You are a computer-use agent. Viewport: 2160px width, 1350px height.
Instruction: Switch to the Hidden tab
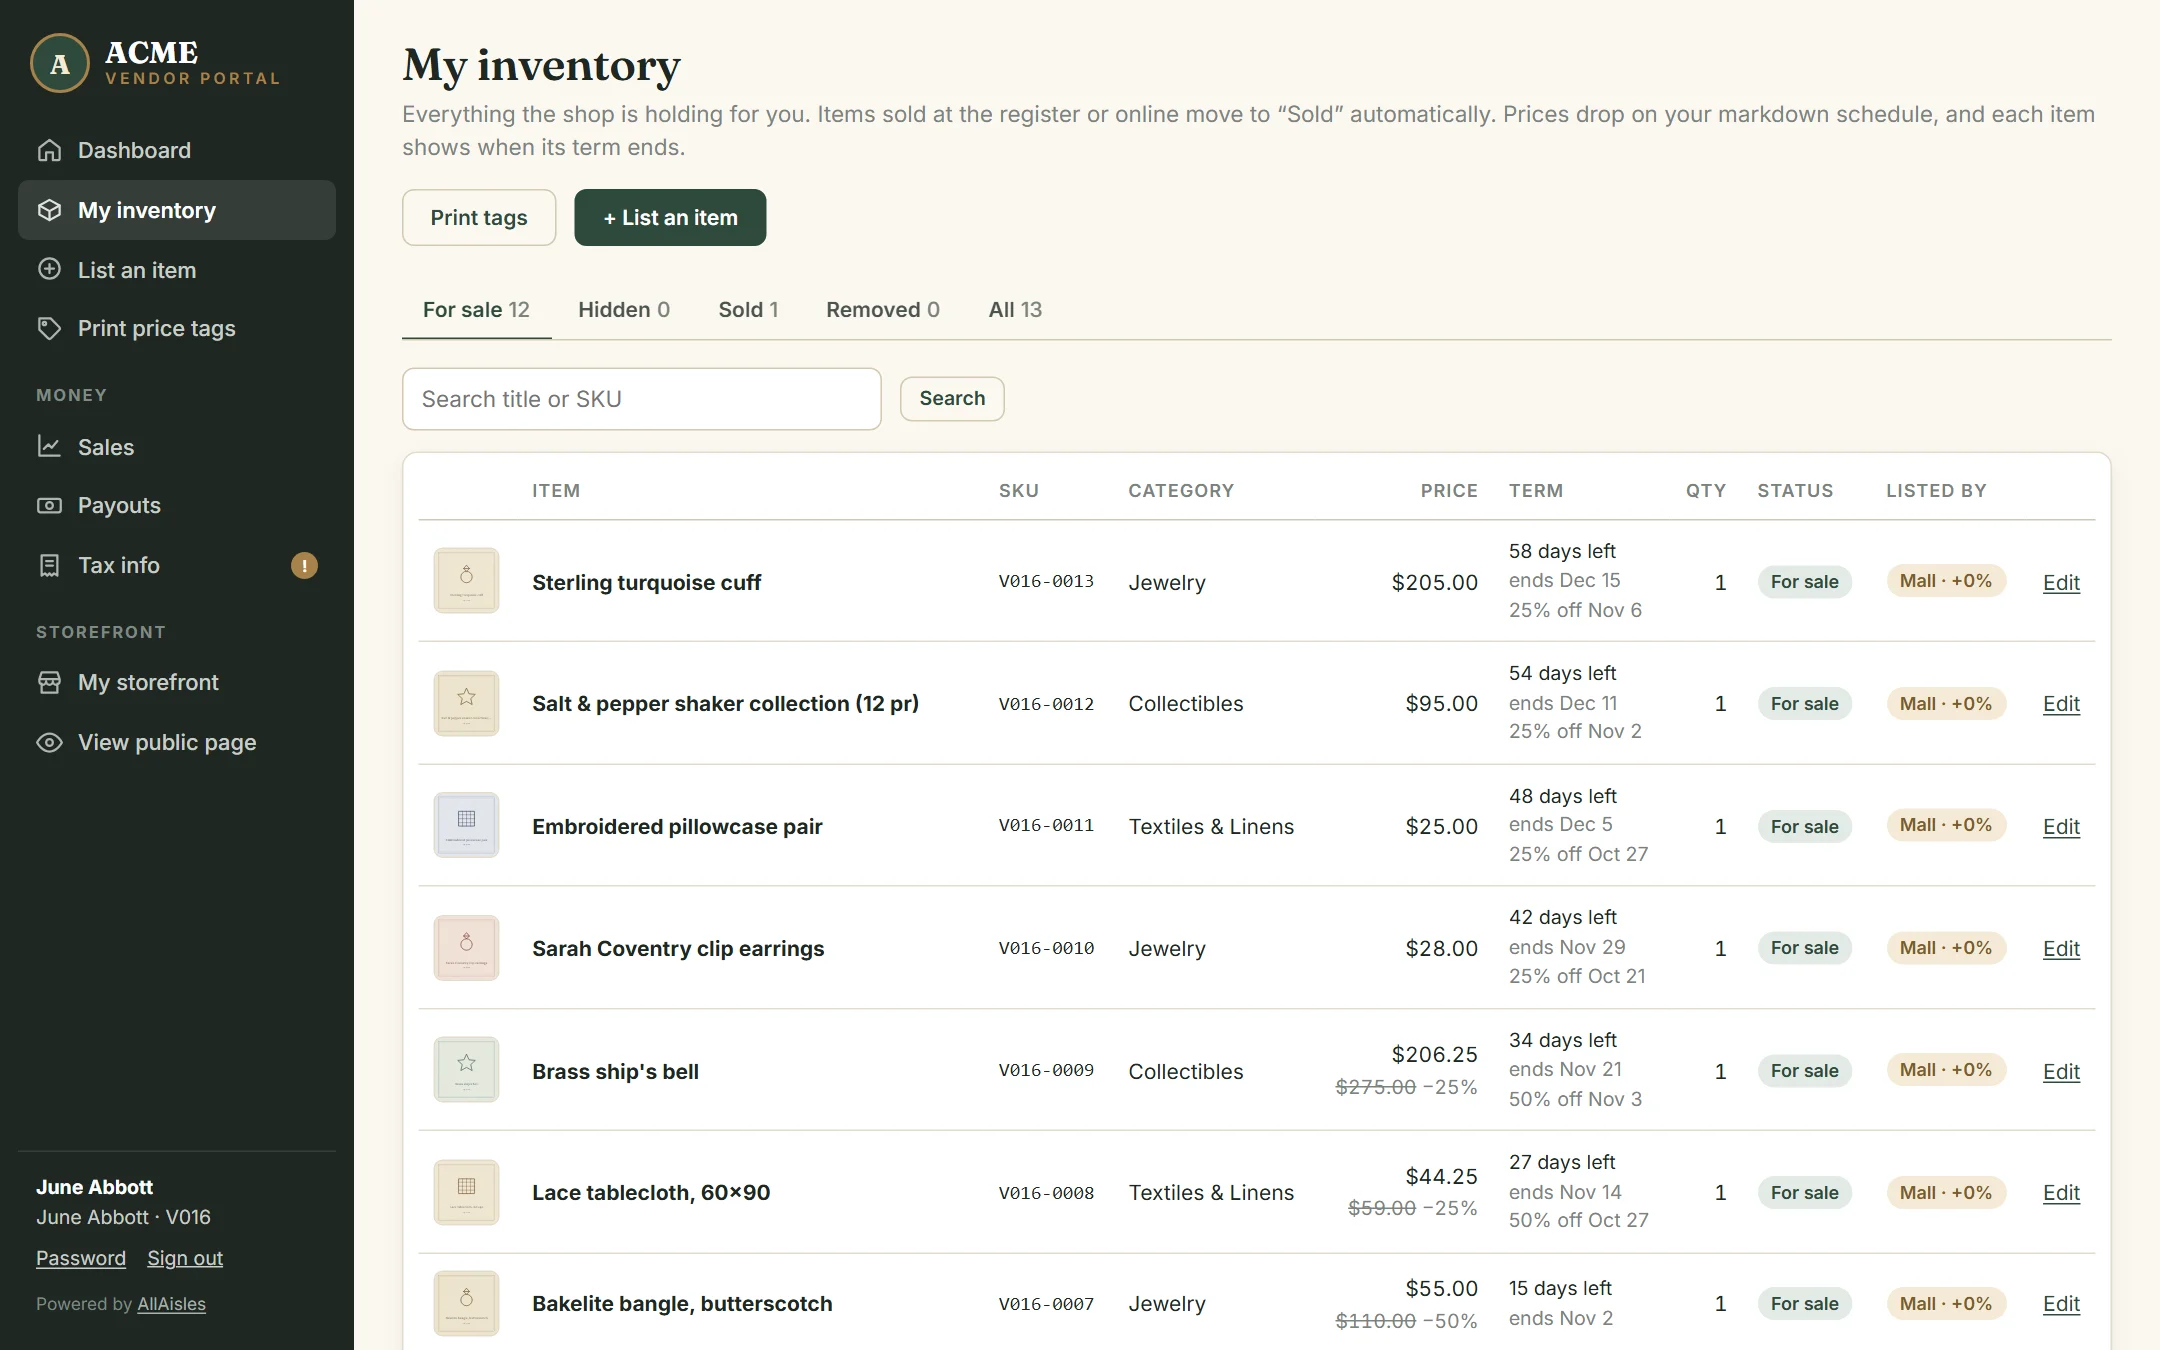point(624,310)
